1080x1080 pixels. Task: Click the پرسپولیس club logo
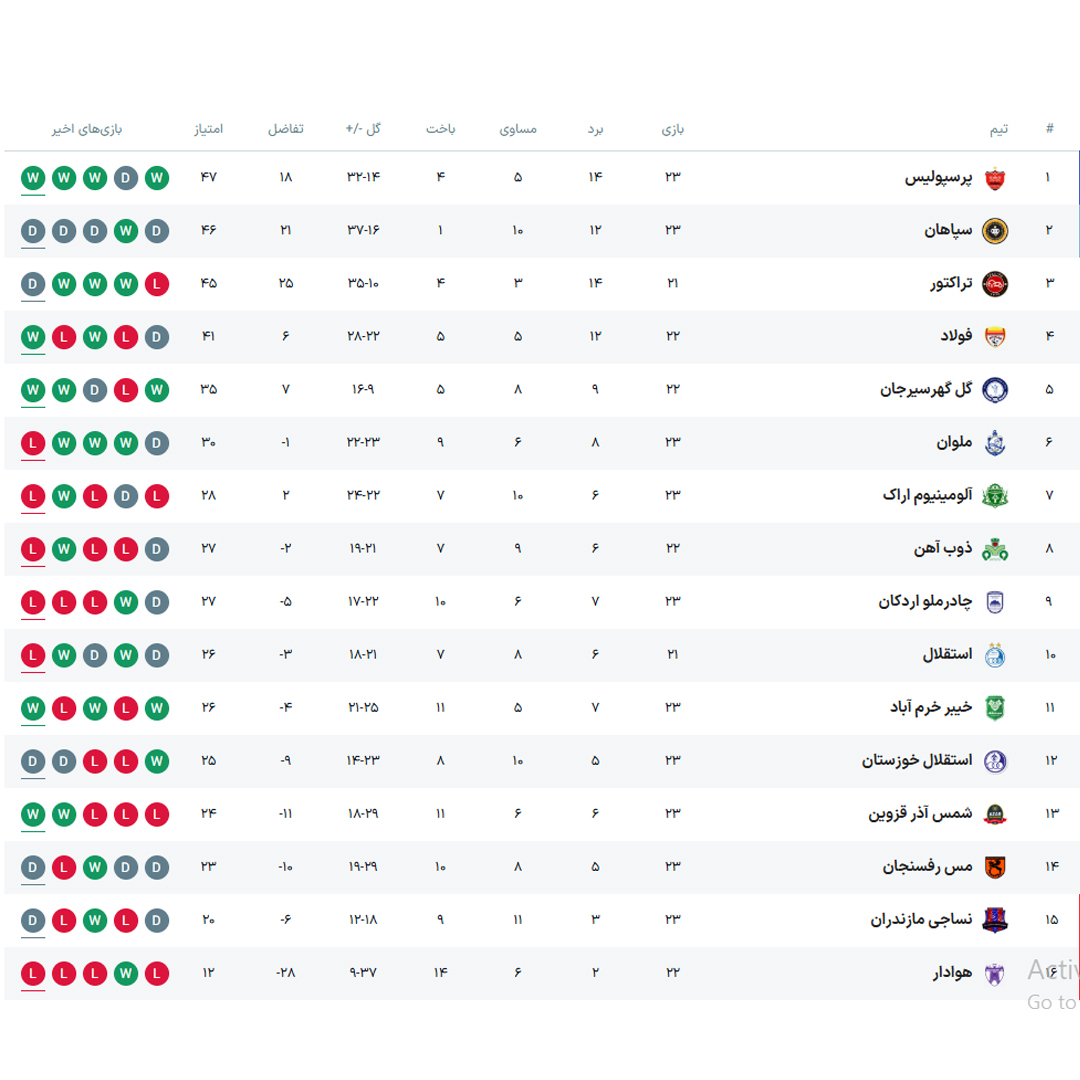tap(995, 178)
